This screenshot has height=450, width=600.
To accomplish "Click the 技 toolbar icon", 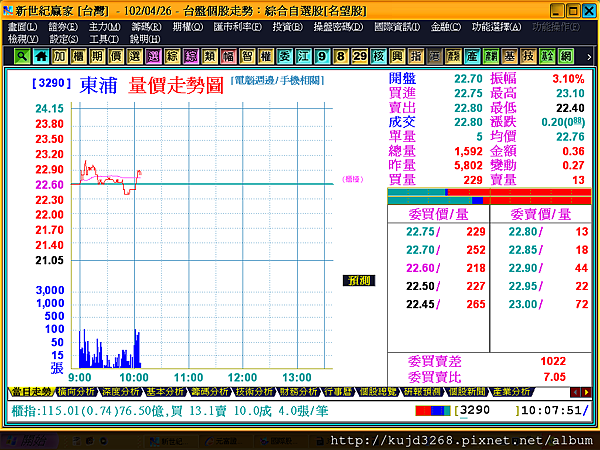I will (528, 56).
